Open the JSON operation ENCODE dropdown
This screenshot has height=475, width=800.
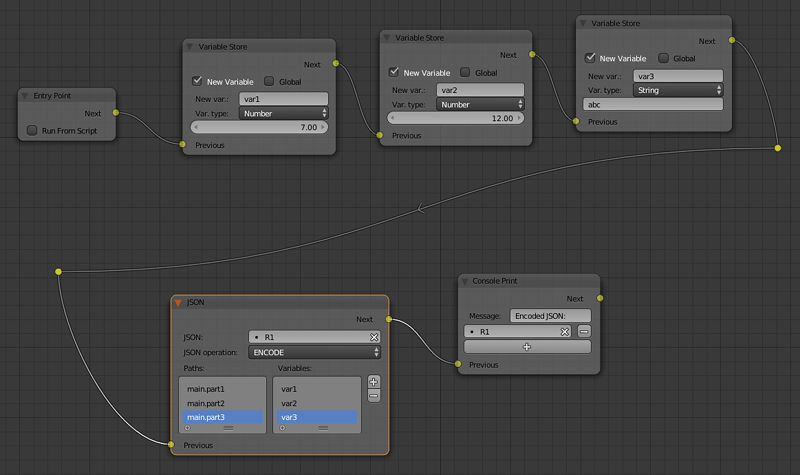coord(314,352)
